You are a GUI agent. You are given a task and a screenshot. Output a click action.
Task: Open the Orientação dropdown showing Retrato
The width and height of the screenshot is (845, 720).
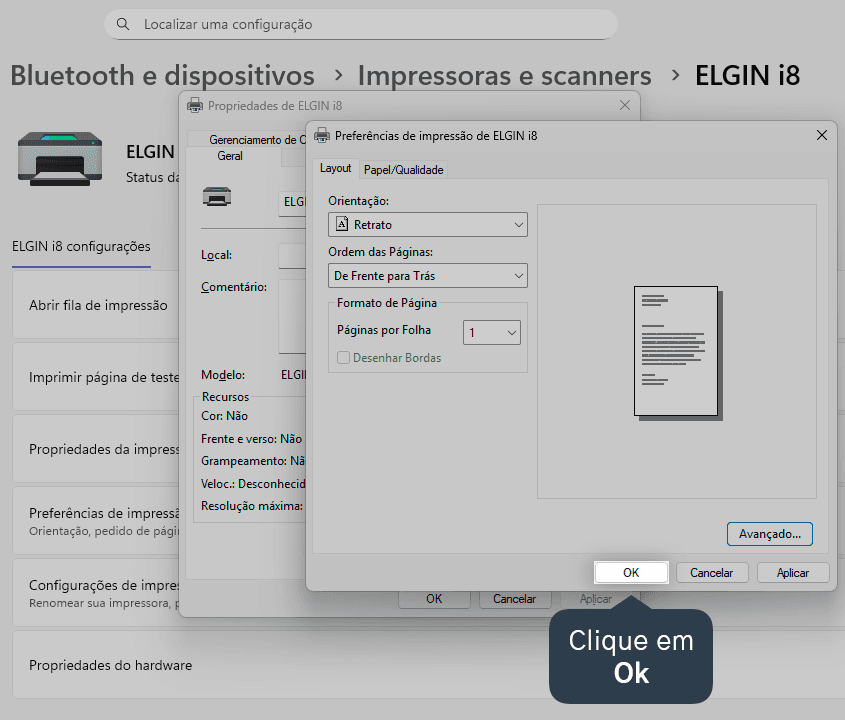pyautogui.click(x=428, y=225)
